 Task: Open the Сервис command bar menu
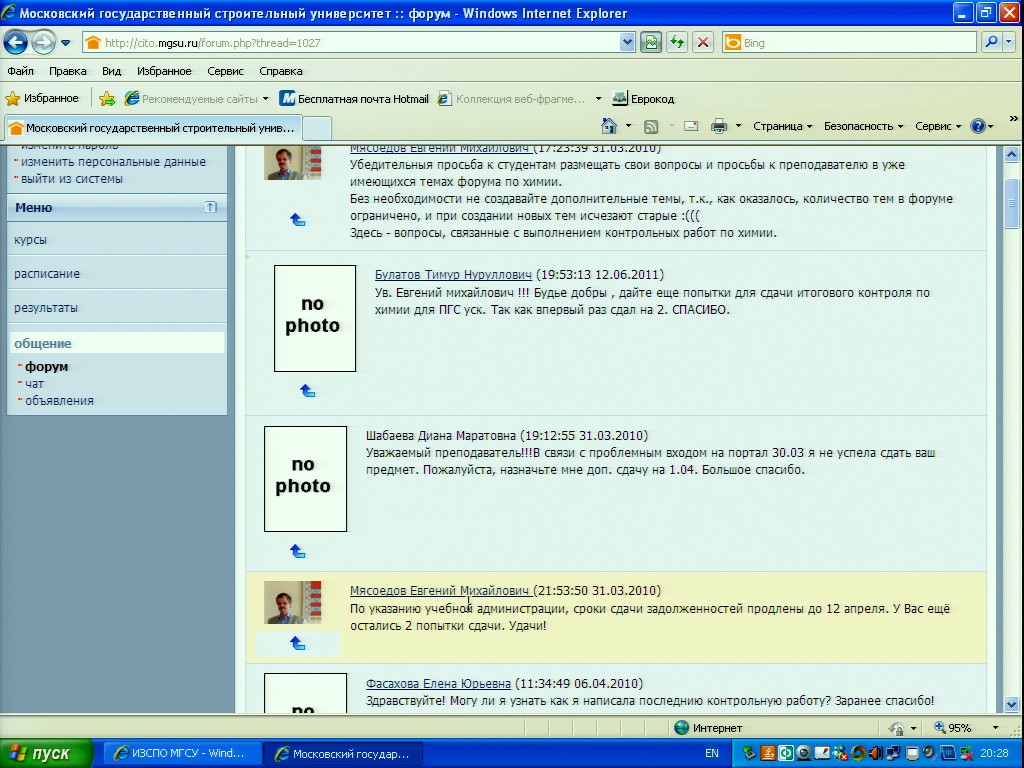938,126
